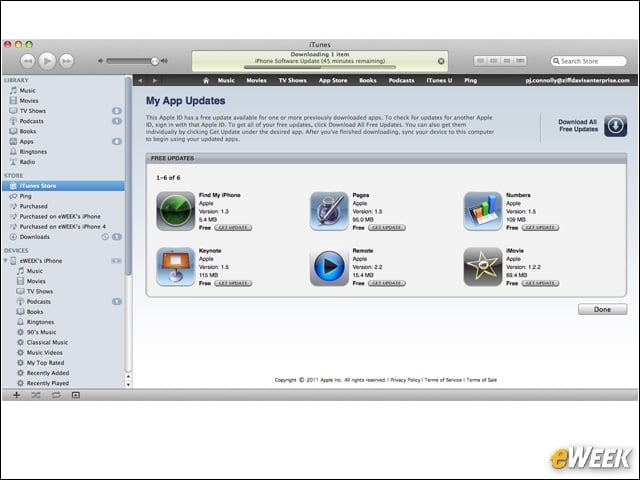
Task: Open the Movies store tab
Action: point(256,80)
